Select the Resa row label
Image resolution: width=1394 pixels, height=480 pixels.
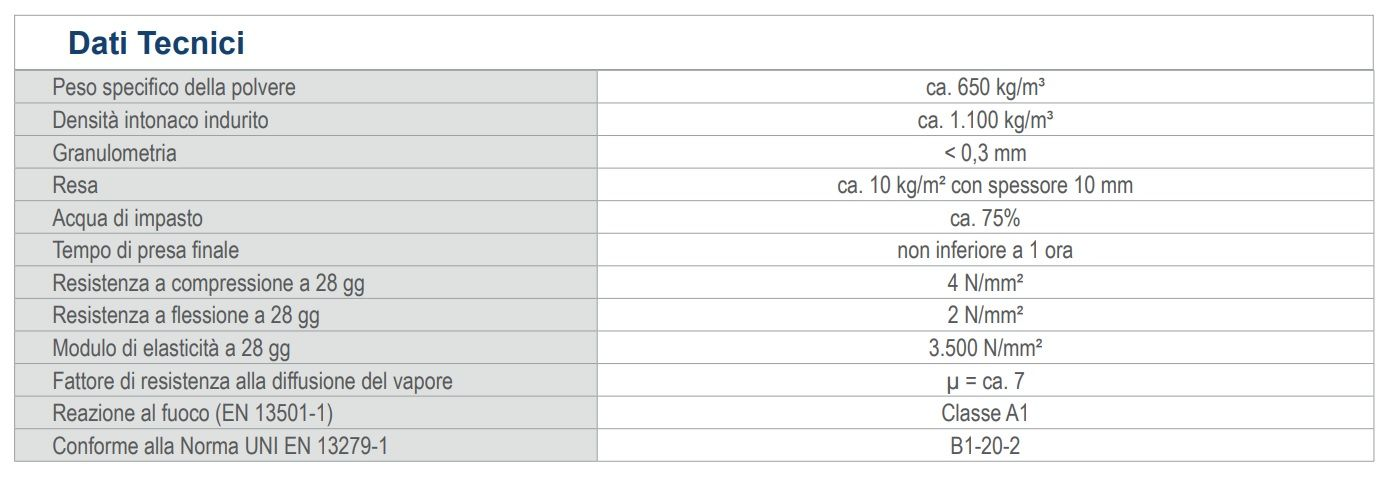[x=75, y=186]
